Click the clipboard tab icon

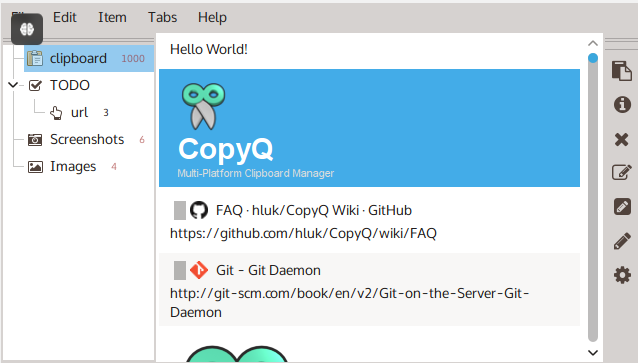pyautogui.click(x=35, y=59)
